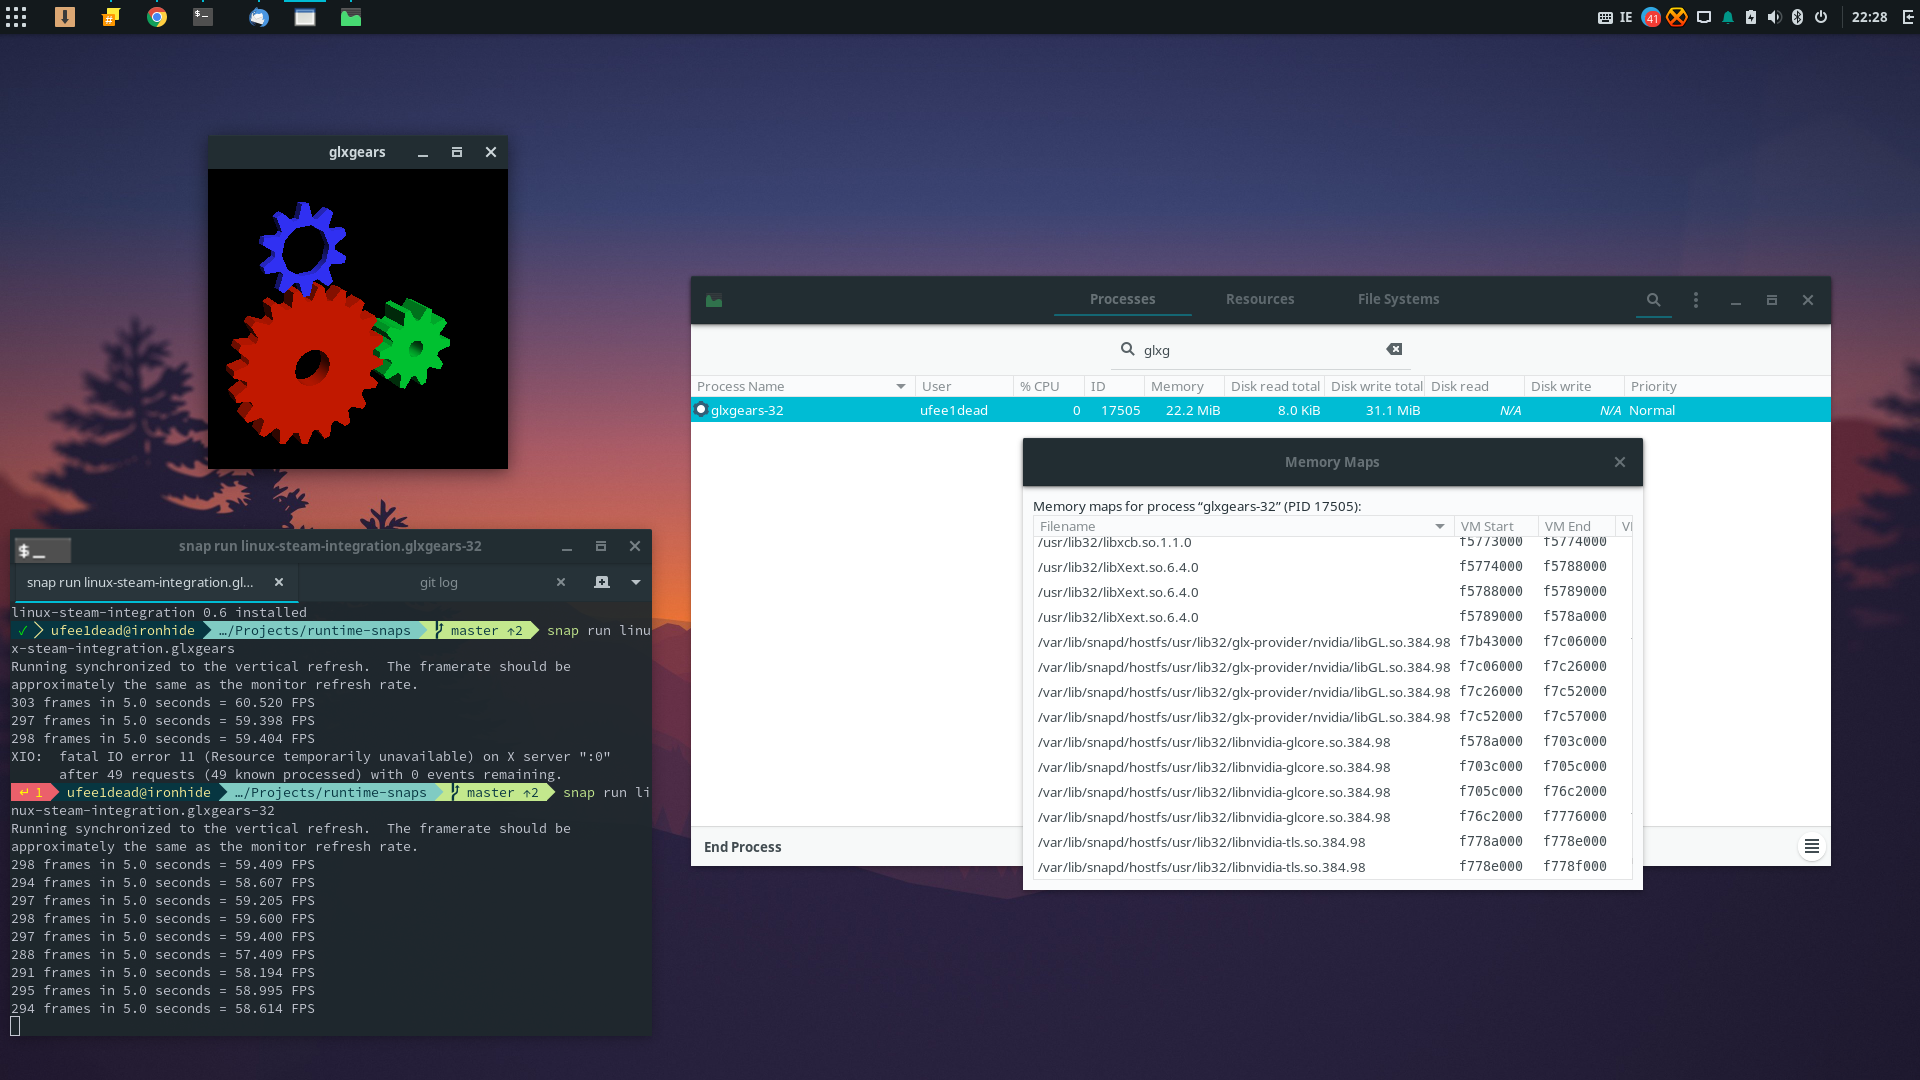Select libnvidia-glcore row starting f76c2000

(1332, 817)
